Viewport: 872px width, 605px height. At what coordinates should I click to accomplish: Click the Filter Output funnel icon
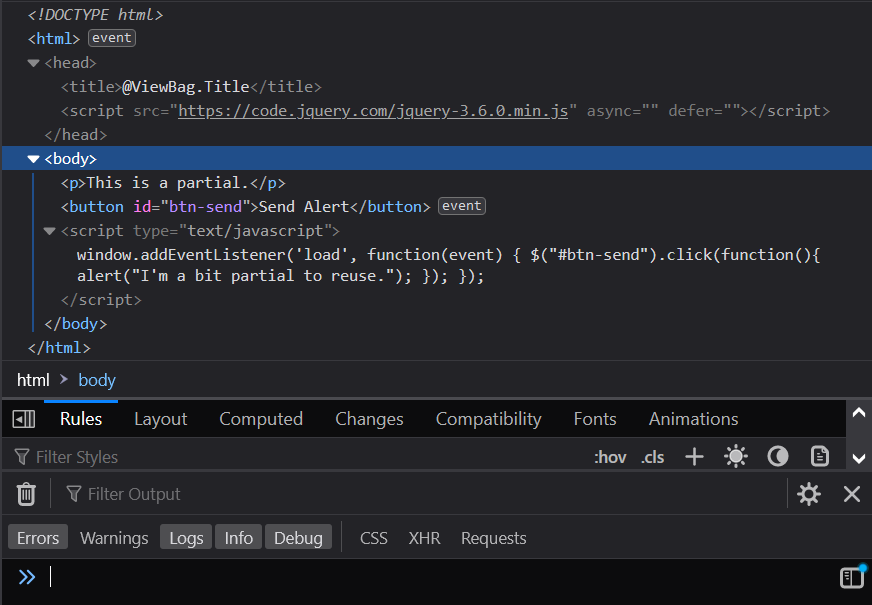tap(73, 494)
